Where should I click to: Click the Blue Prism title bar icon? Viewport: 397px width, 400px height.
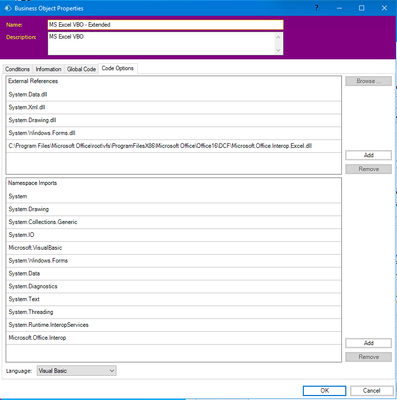pyautogui.click(x=8, y=8)
